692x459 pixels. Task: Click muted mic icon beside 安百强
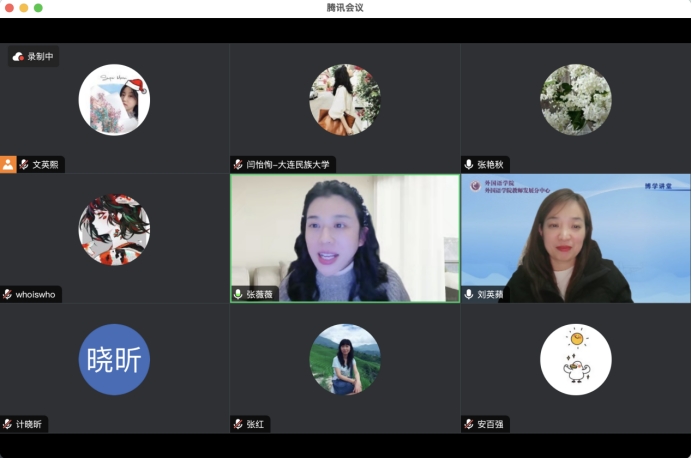pos(469,424)
